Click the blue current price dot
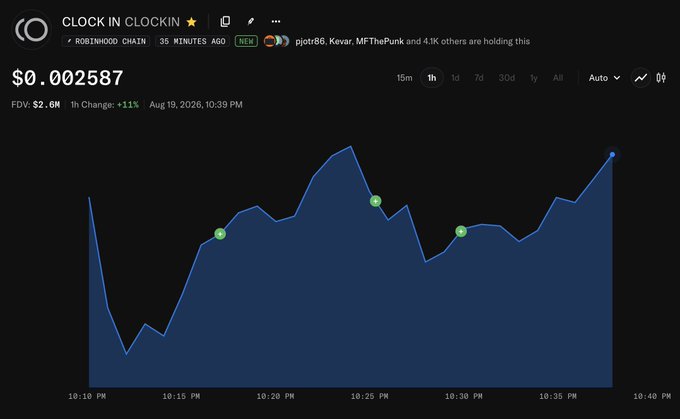The width and height of the screenshot is (680, 419). [x=612, y=154]
